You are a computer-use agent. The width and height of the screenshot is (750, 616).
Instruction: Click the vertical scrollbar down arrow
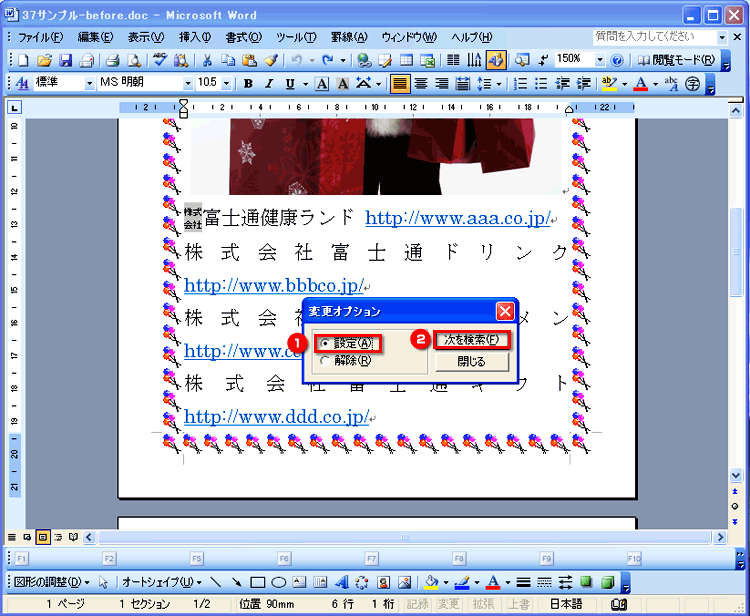click(x=736, y=475)
